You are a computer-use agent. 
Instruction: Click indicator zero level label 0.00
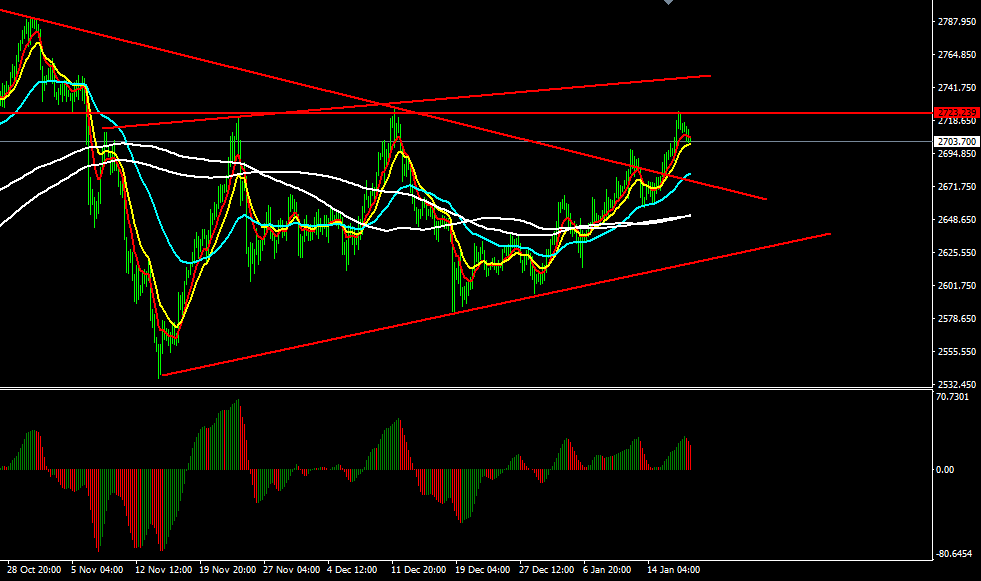(945, 470)
